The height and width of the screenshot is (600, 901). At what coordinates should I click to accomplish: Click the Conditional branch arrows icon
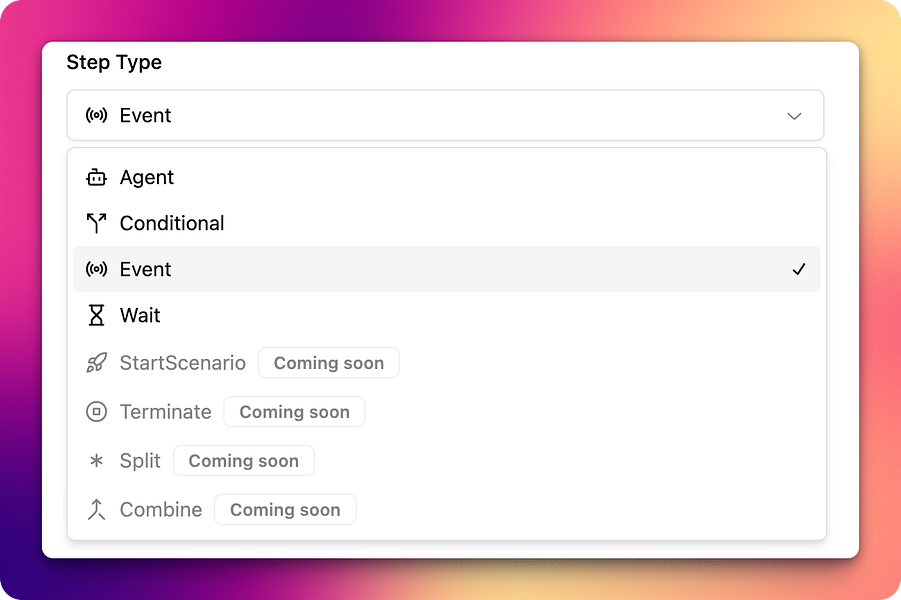tap(97, 224)
